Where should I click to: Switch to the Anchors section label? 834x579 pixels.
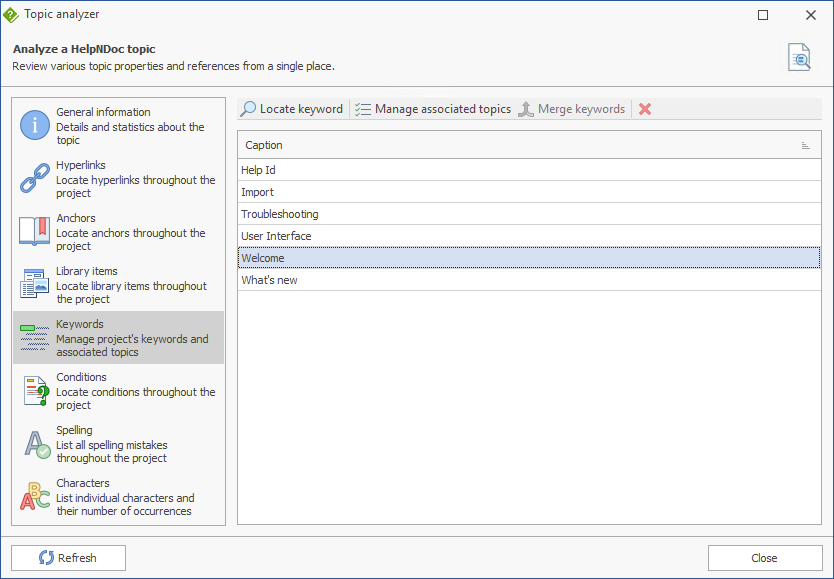point(76,218)
